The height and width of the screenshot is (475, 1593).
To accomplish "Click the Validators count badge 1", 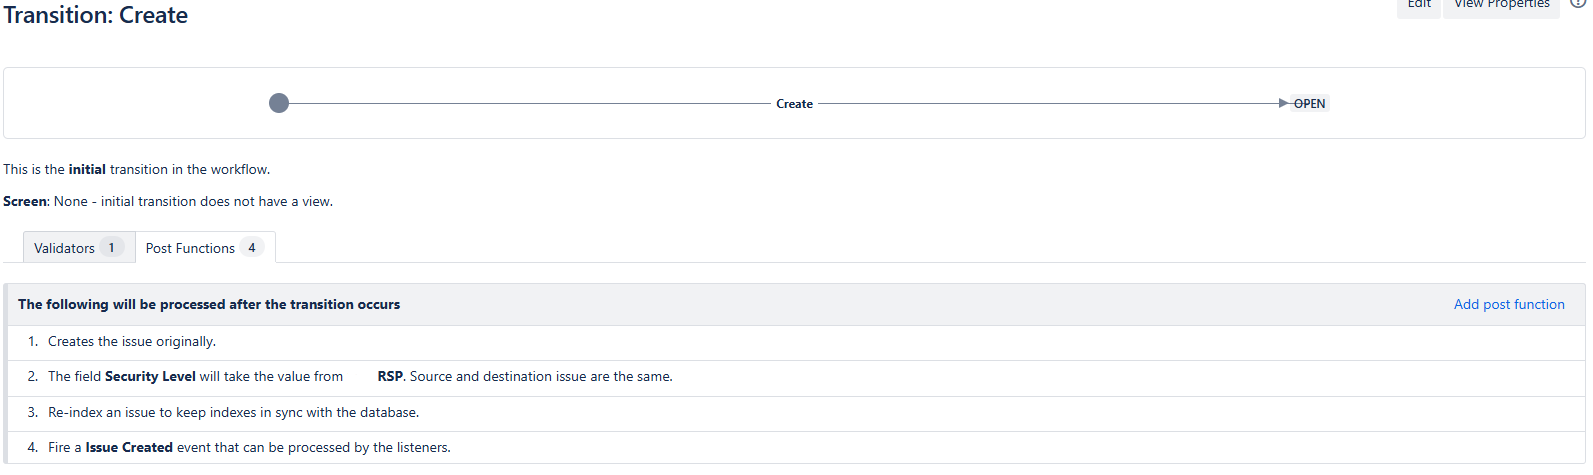I will 111,248.
